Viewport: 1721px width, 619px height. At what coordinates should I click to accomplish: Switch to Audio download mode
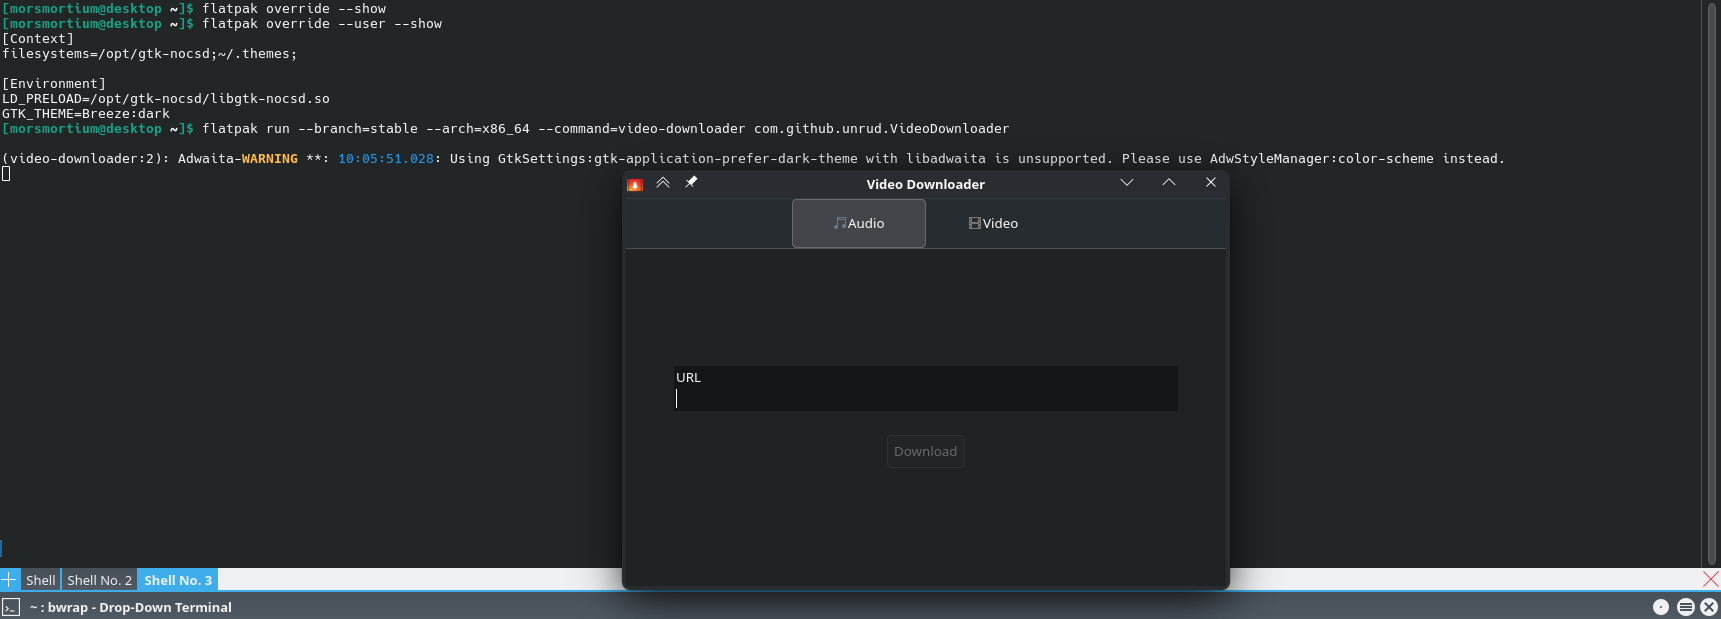tap(858, 223)
